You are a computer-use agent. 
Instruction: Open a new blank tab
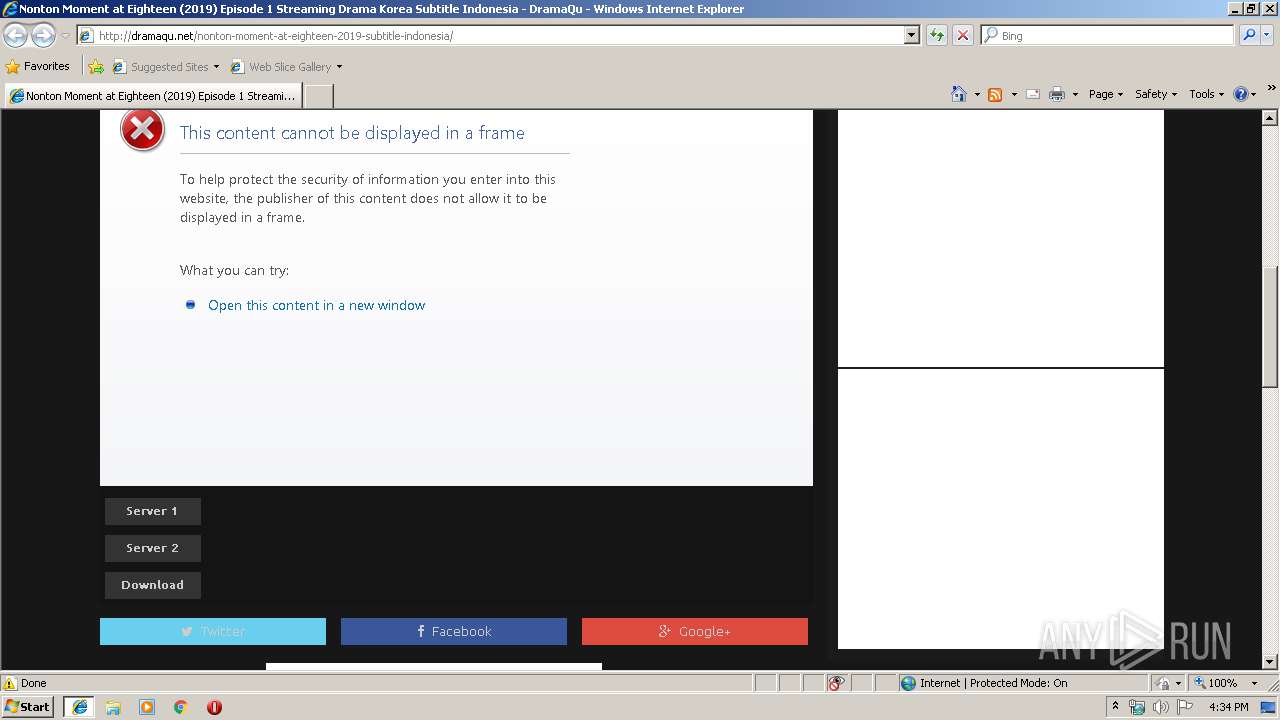pos(318,96)
